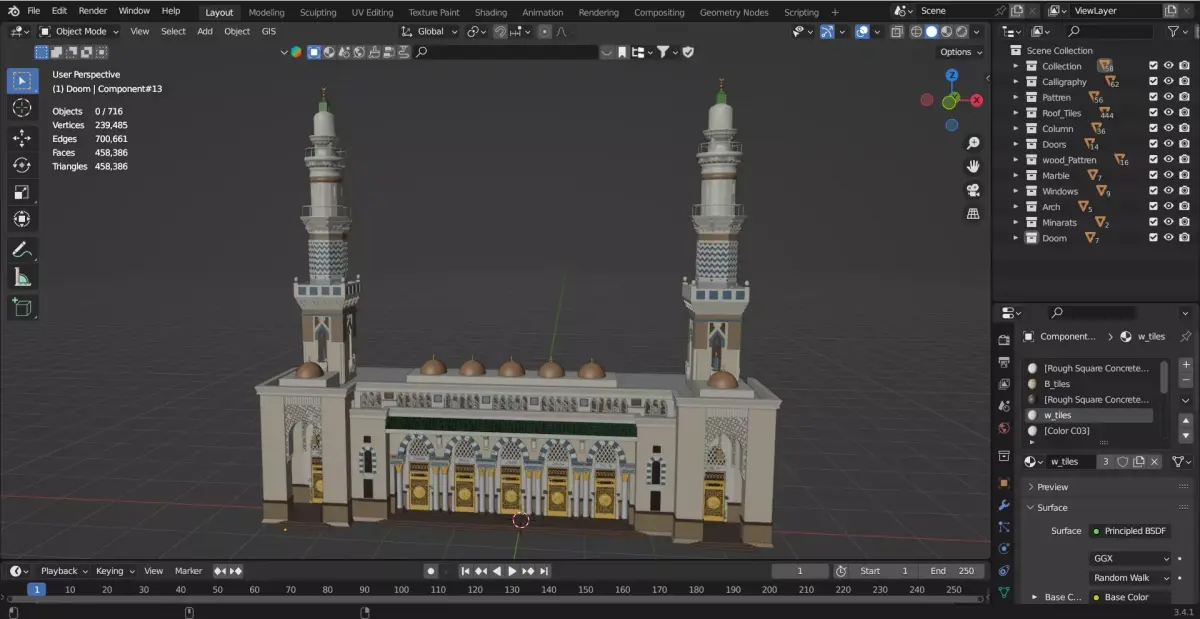The height and width of the screenshot is (619, 1200).
Task: Open the Output properties tab
Action: 1004,362
